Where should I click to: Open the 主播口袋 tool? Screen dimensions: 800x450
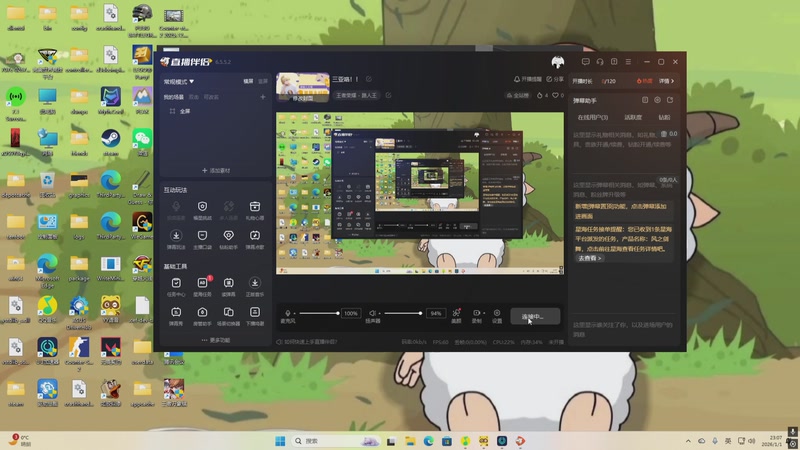pos(203,239)
